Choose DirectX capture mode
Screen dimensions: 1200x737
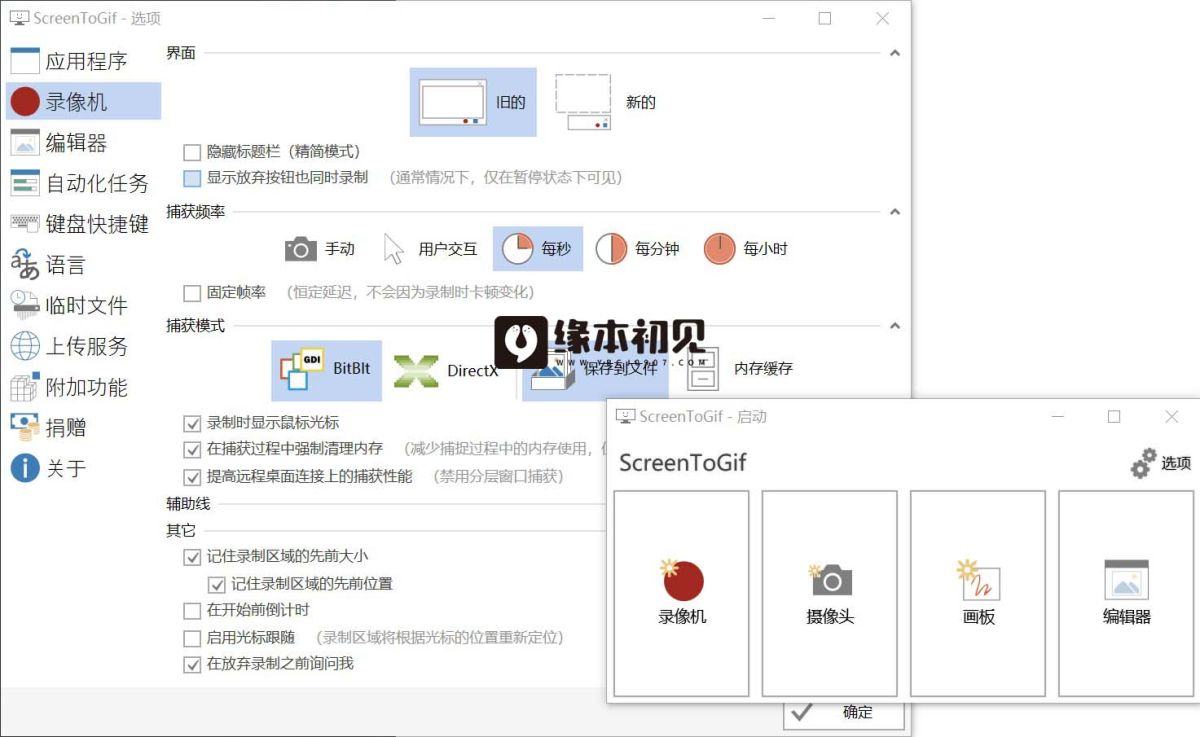(x=446, y=371)
